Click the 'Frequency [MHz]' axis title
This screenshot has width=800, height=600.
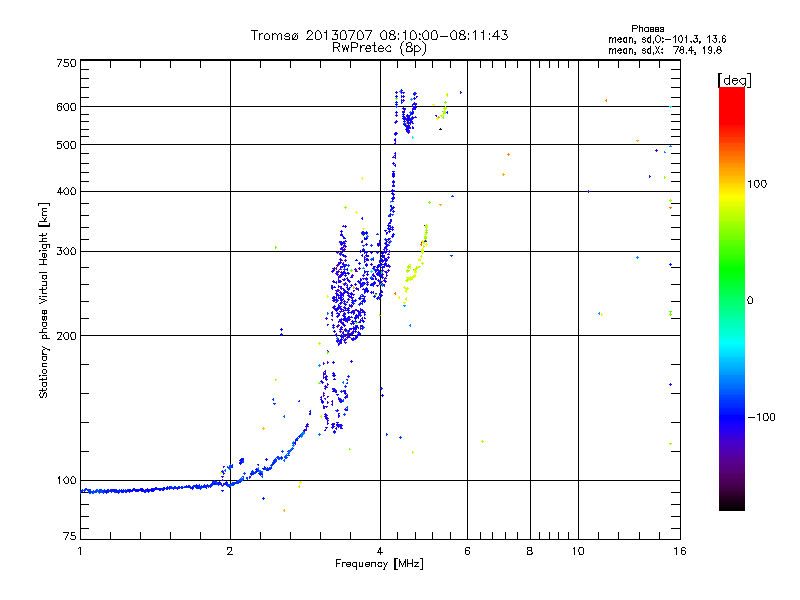pyautogui.click(x=379, y=564)
